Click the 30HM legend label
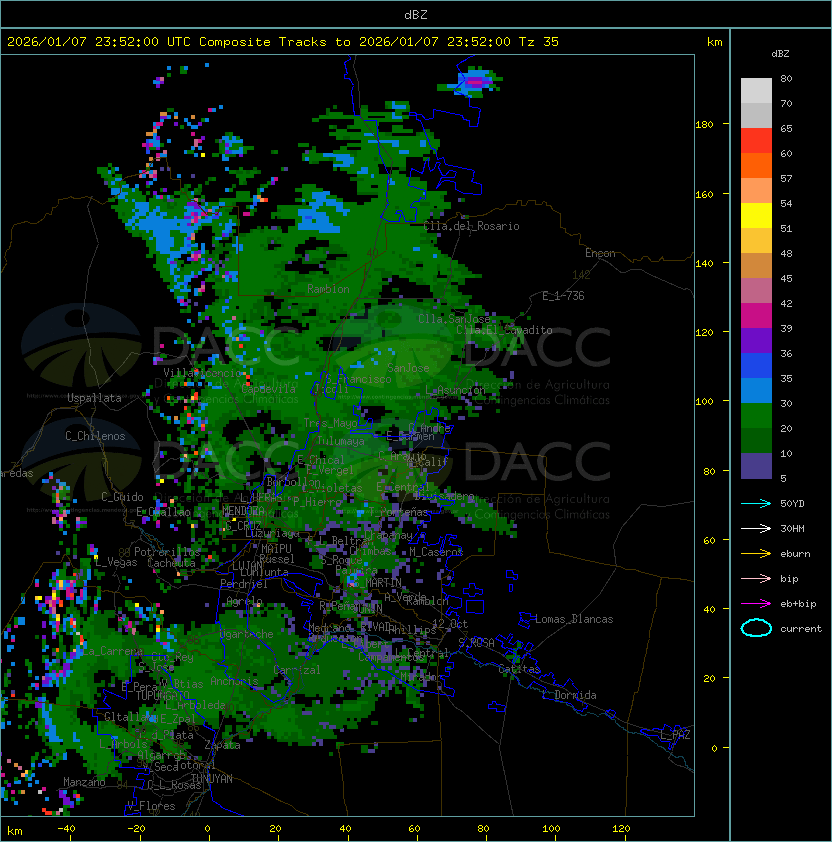This screenshot has width=832, height=842. pyautogui.click(x=792, y=529)
